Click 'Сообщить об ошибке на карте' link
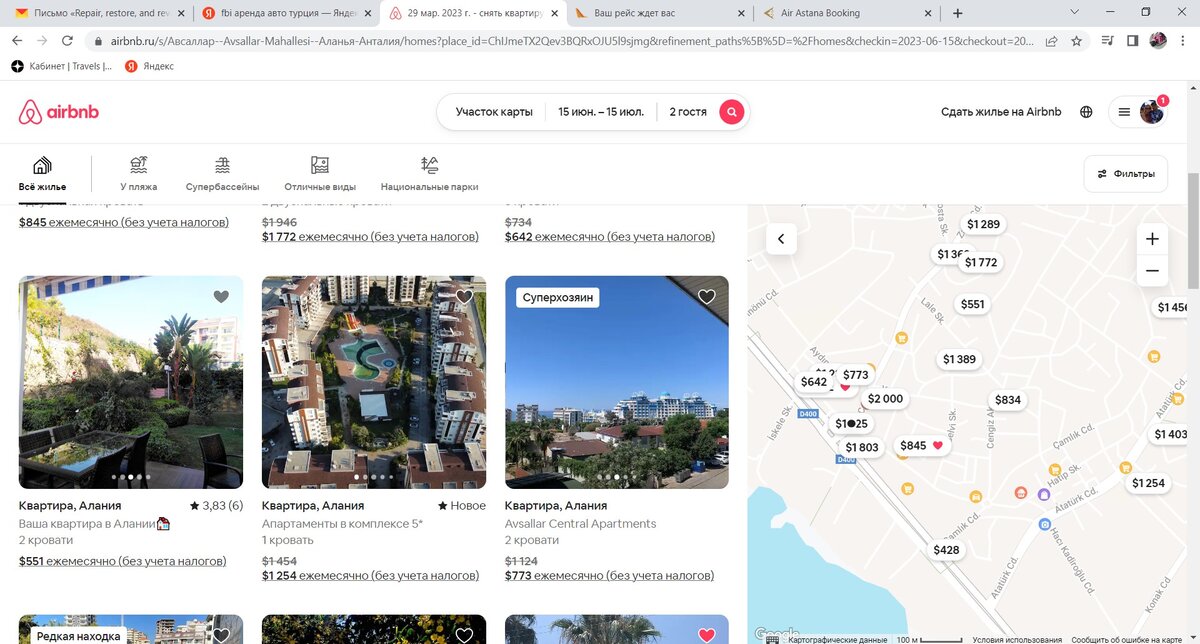This screenshot has width=1200, height=644. pos(1129,639)
